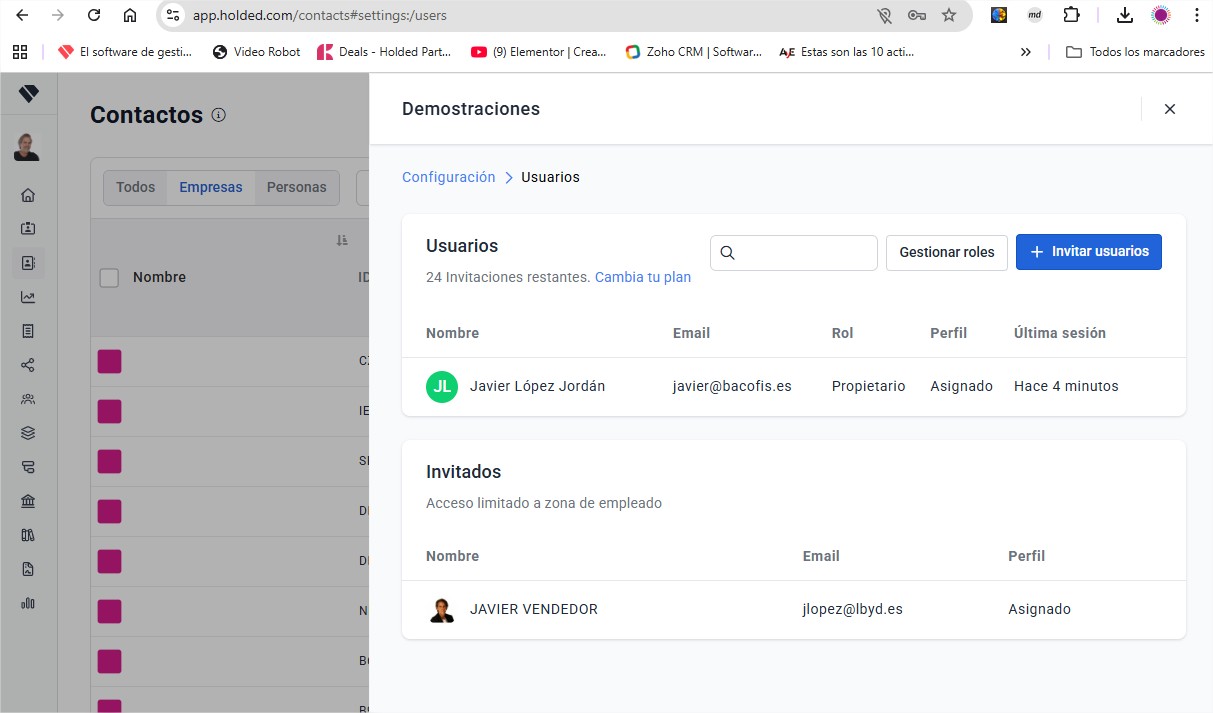Open the browser extensions puzzle menu
1213x713 pixels.
[x=1071, y=15]
